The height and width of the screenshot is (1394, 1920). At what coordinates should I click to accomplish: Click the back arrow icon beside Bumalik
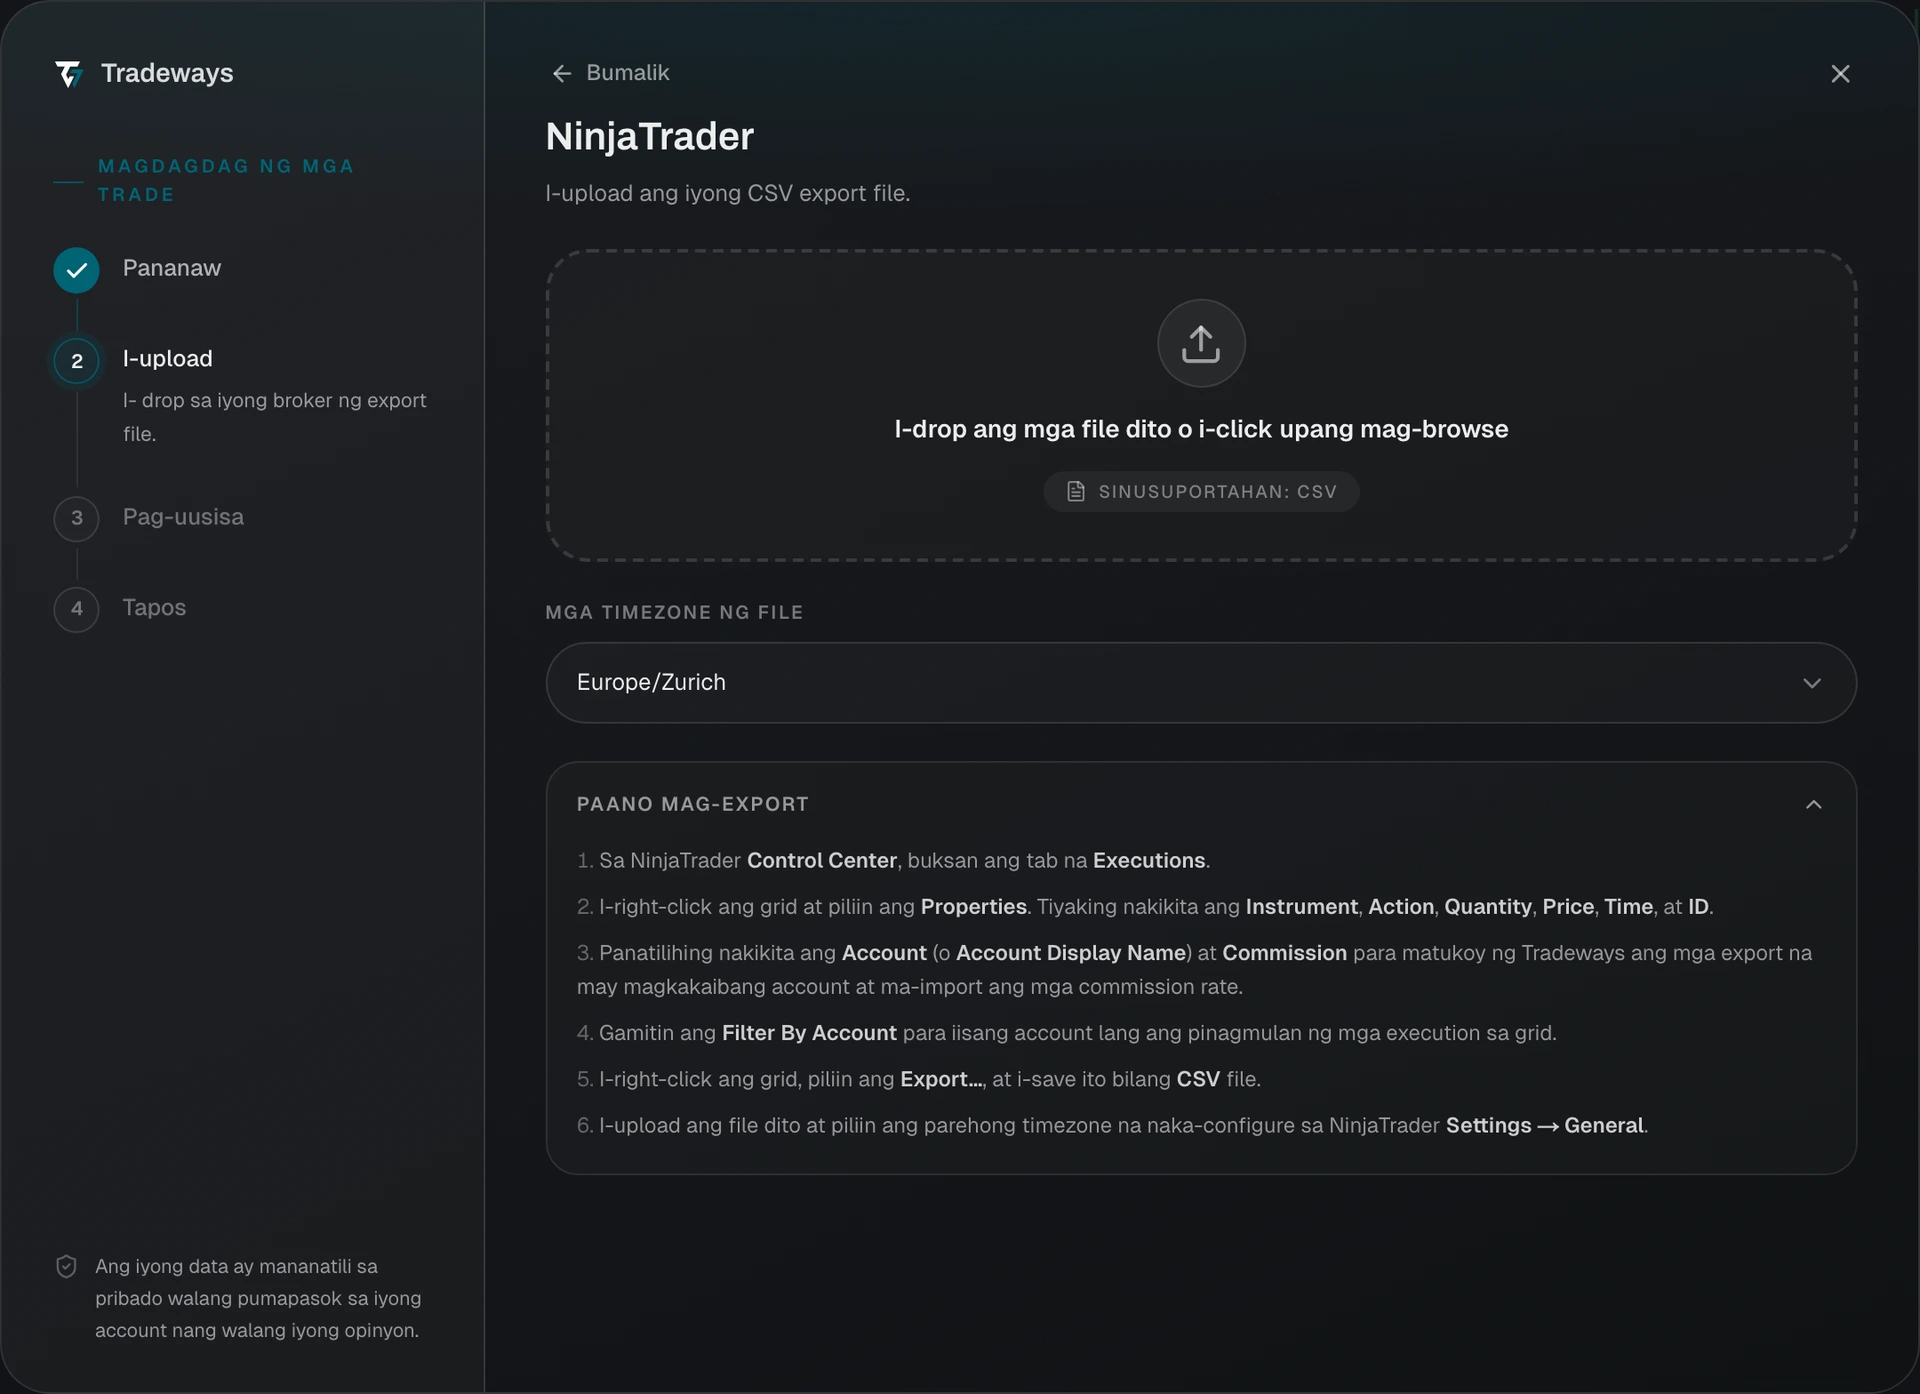[x=562, y=73]
